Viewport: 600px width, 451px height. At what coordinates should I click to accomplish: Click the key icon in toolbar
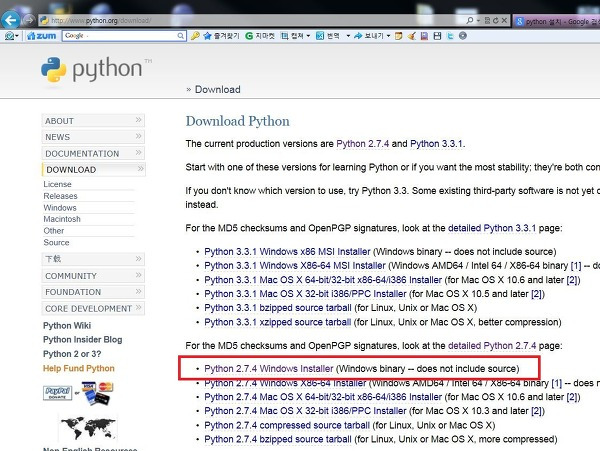[x=195, y=36]
